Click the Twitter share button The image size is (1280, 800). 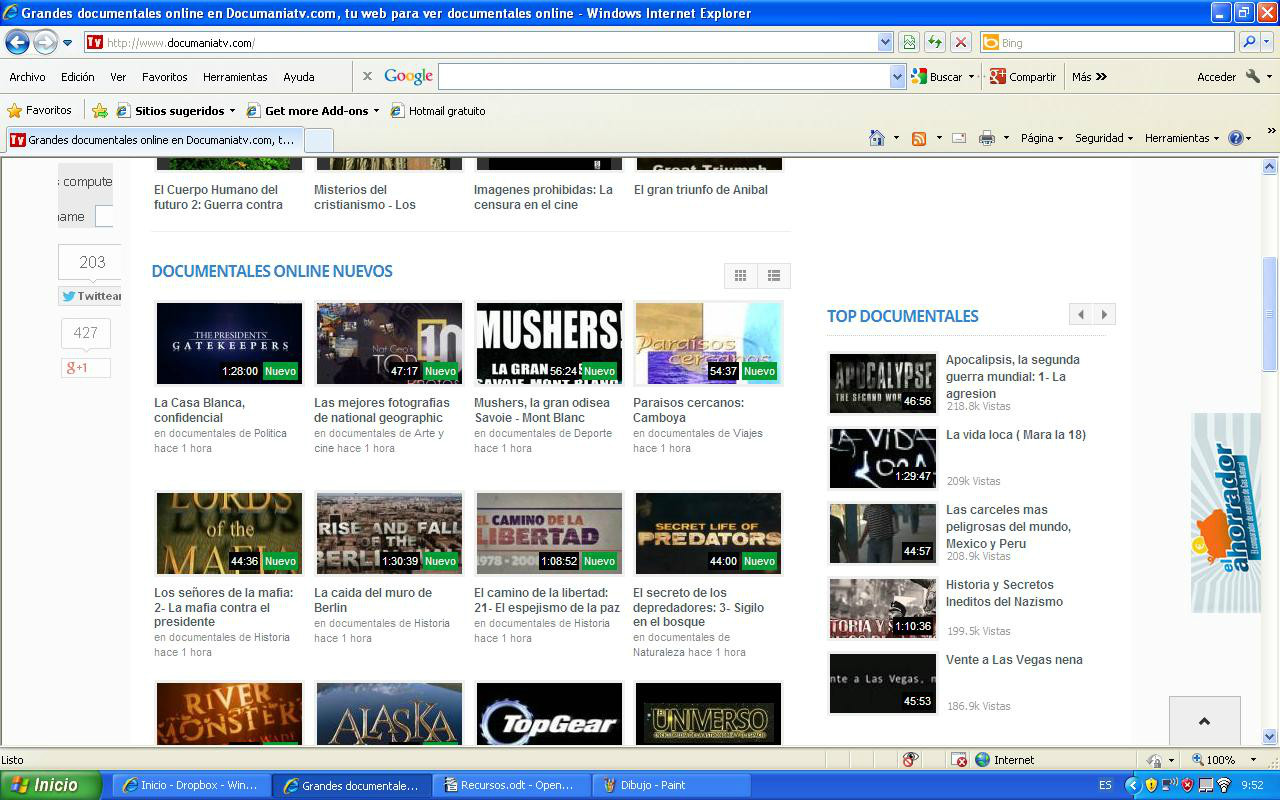click(91, 296)
